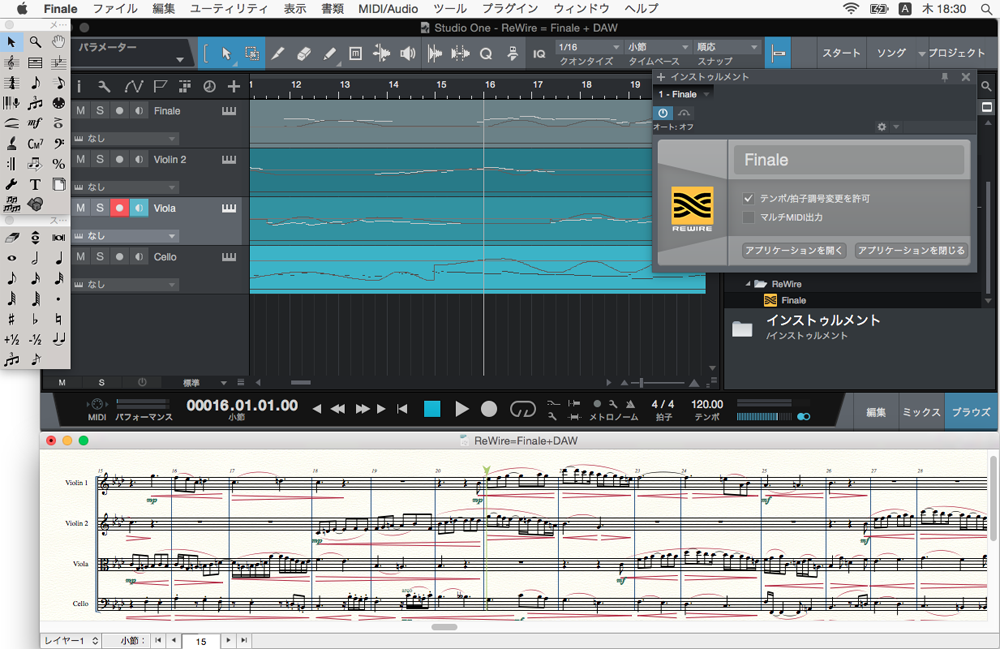Solo the Cello track
The height and width of the screenshot is (649, 1000).
100,257
